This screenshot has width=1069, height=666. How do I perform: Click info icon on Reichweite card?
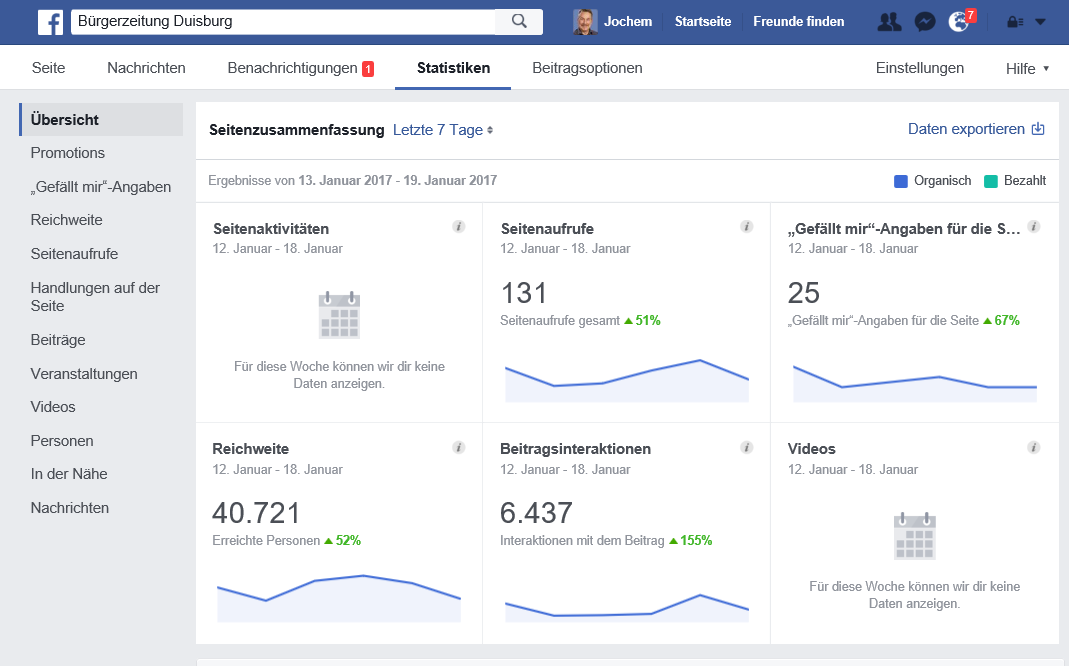(459, 448)
